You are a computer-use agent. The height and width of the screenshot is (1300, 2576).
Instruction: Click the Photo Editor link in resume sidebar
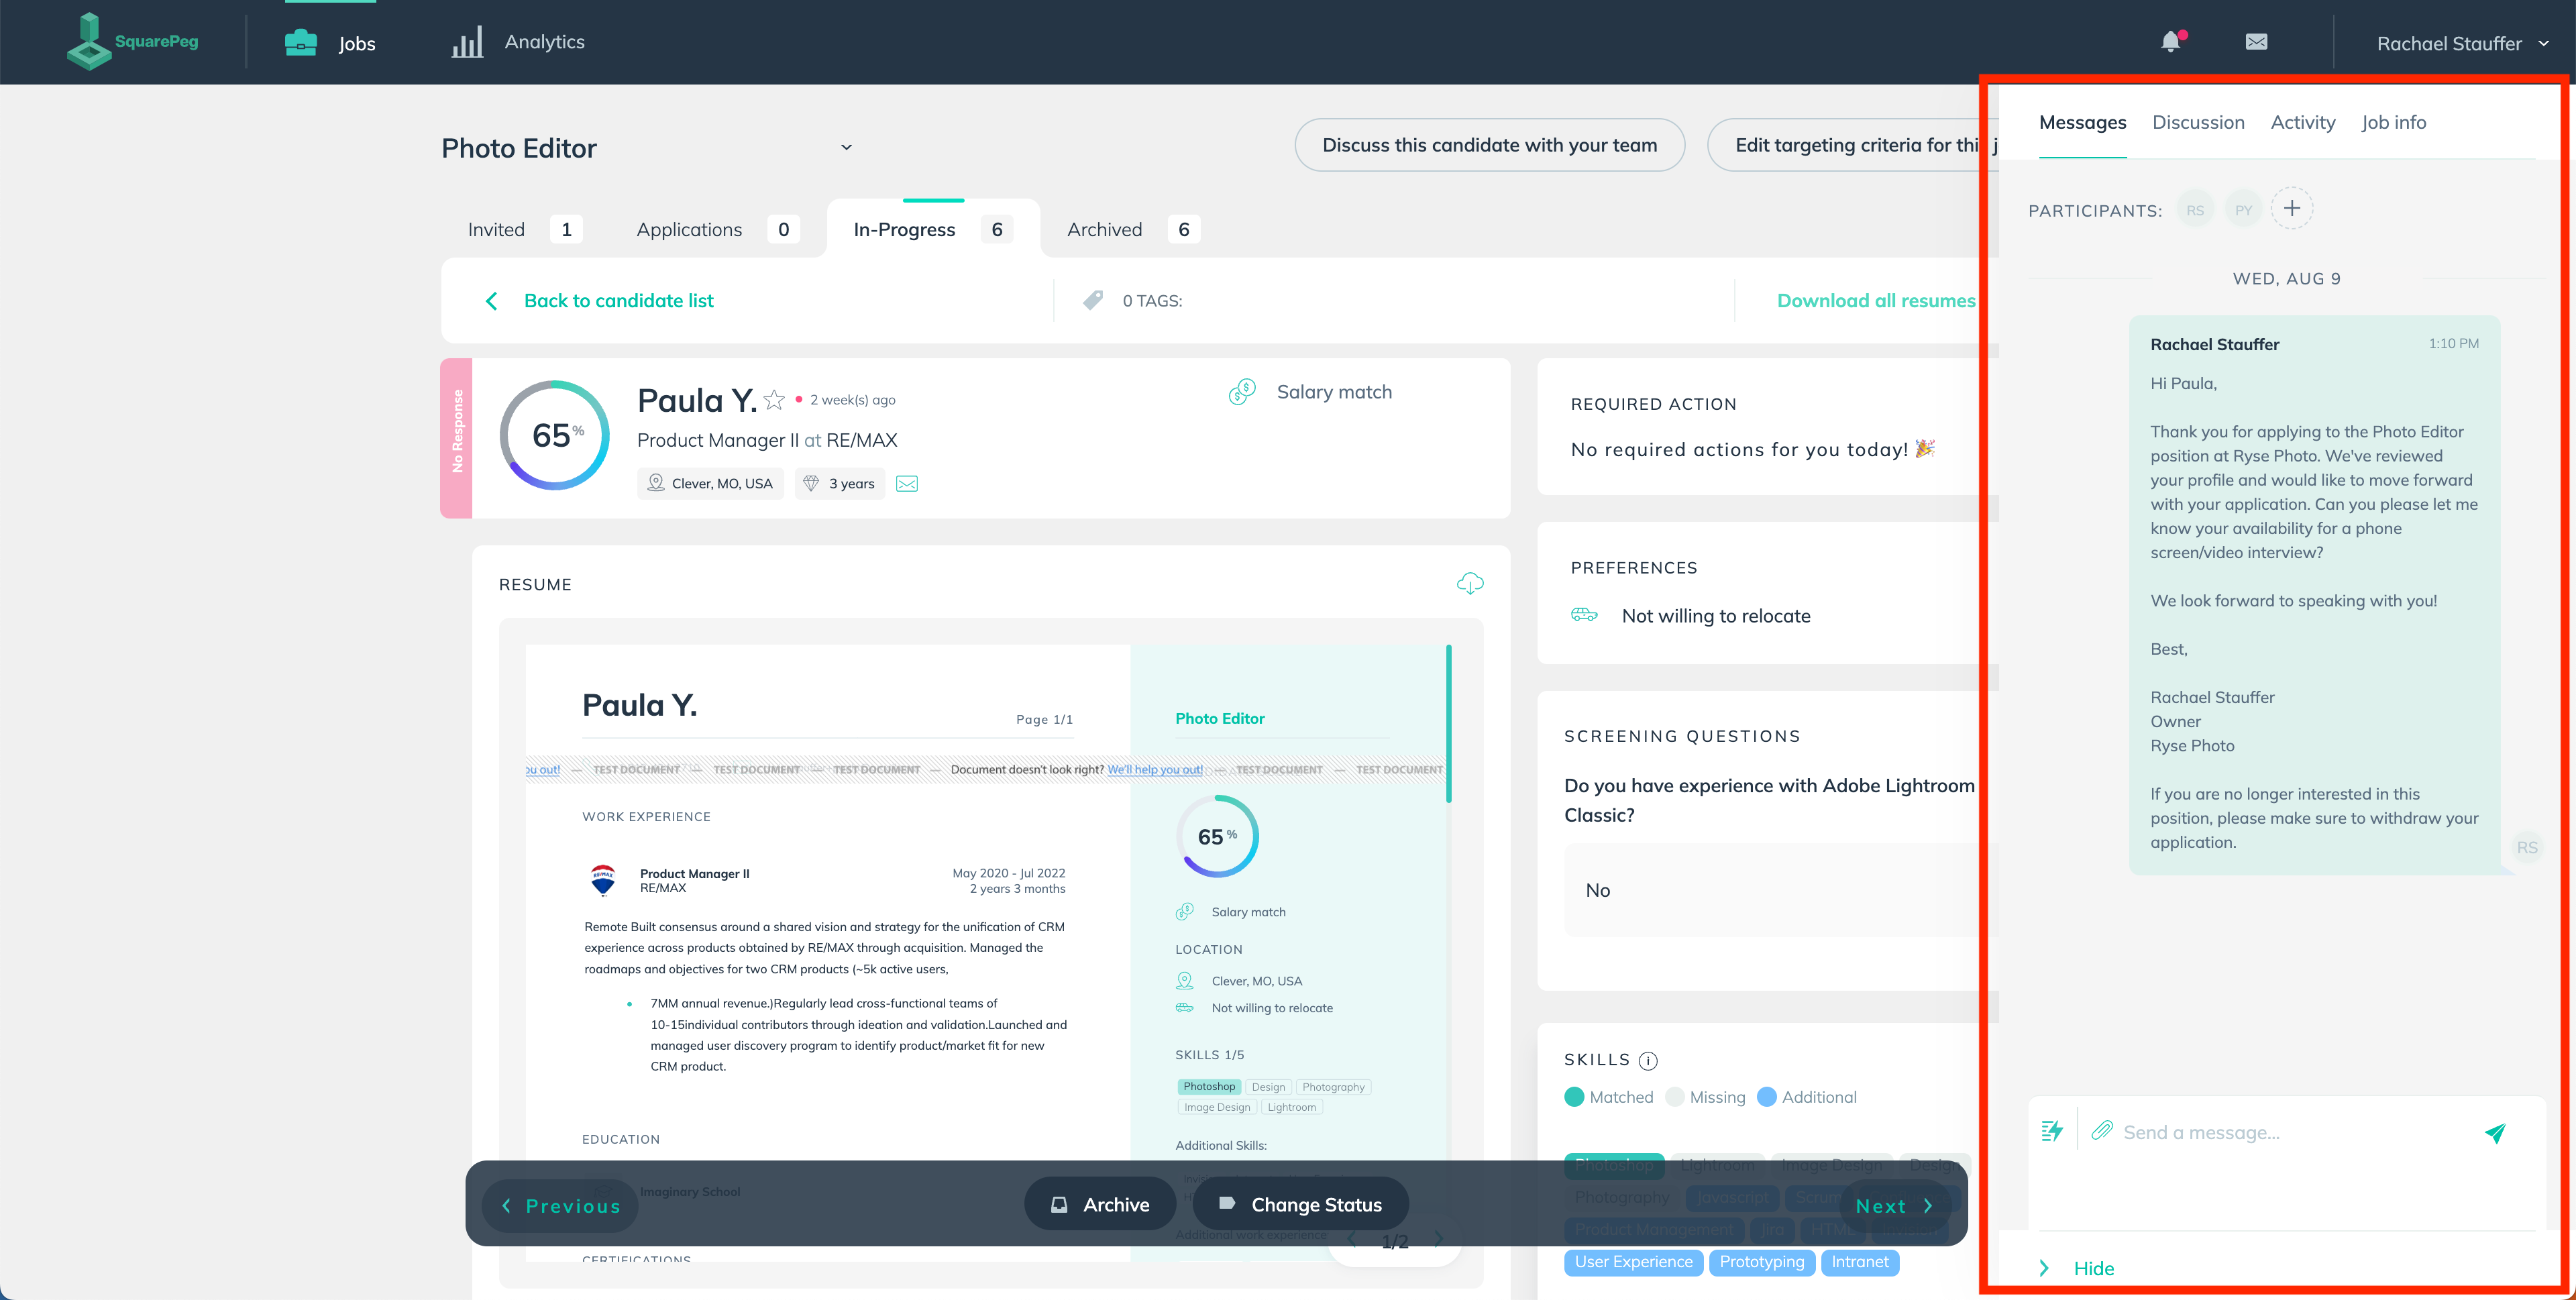[1220, 718]
